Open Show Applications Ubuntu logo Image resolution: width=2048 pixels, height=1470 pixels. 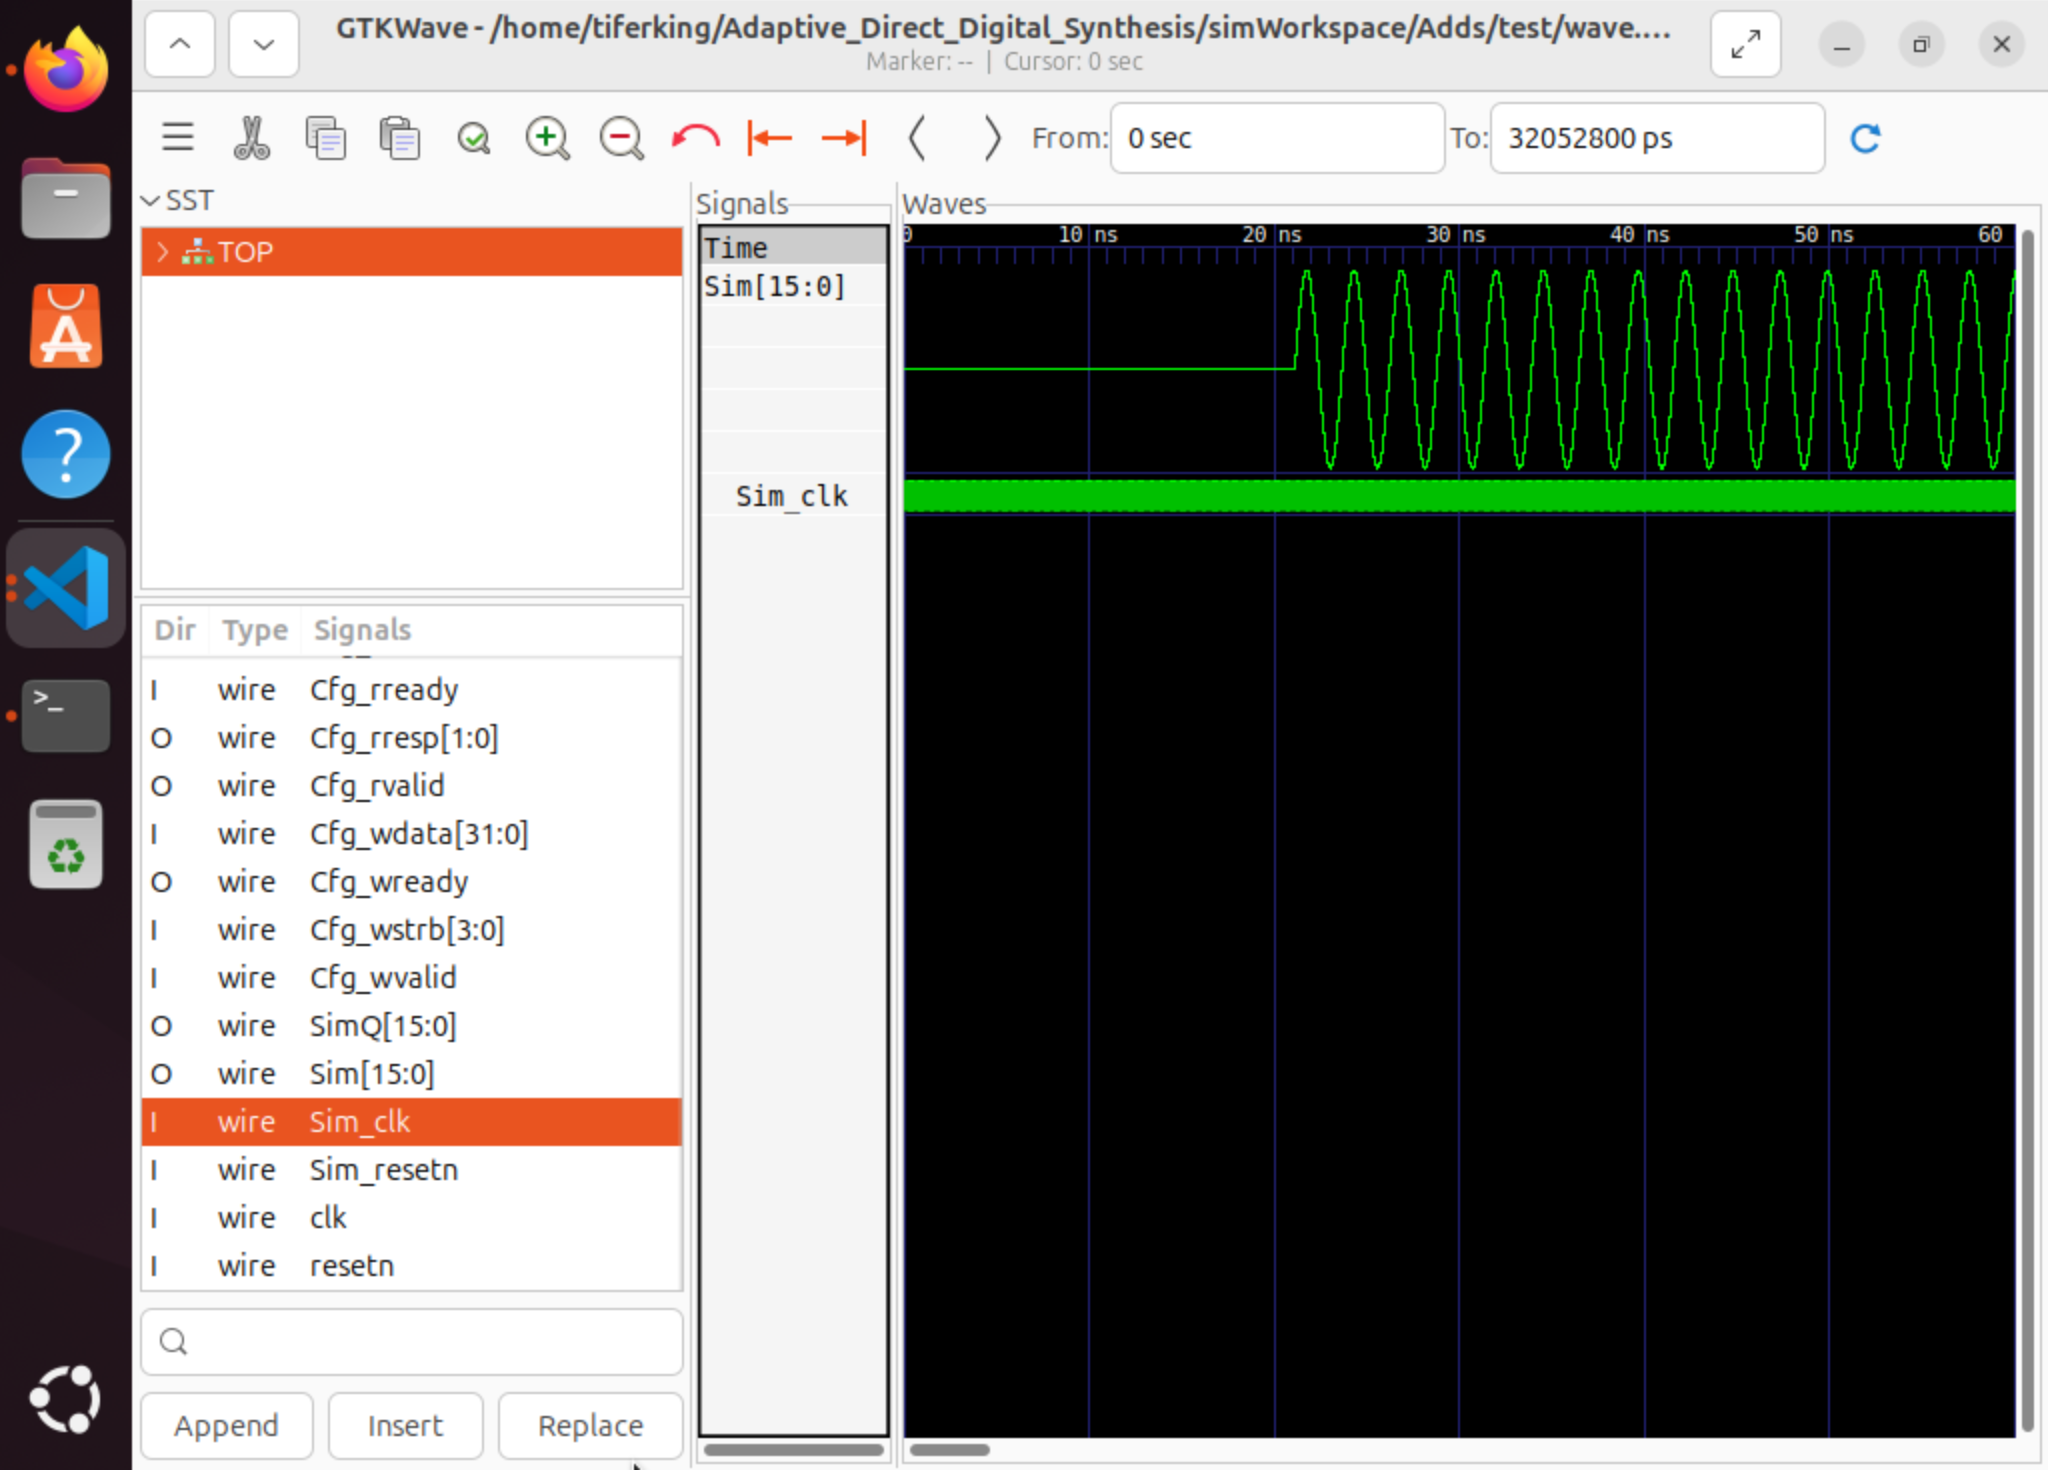tap(66, 1398)
